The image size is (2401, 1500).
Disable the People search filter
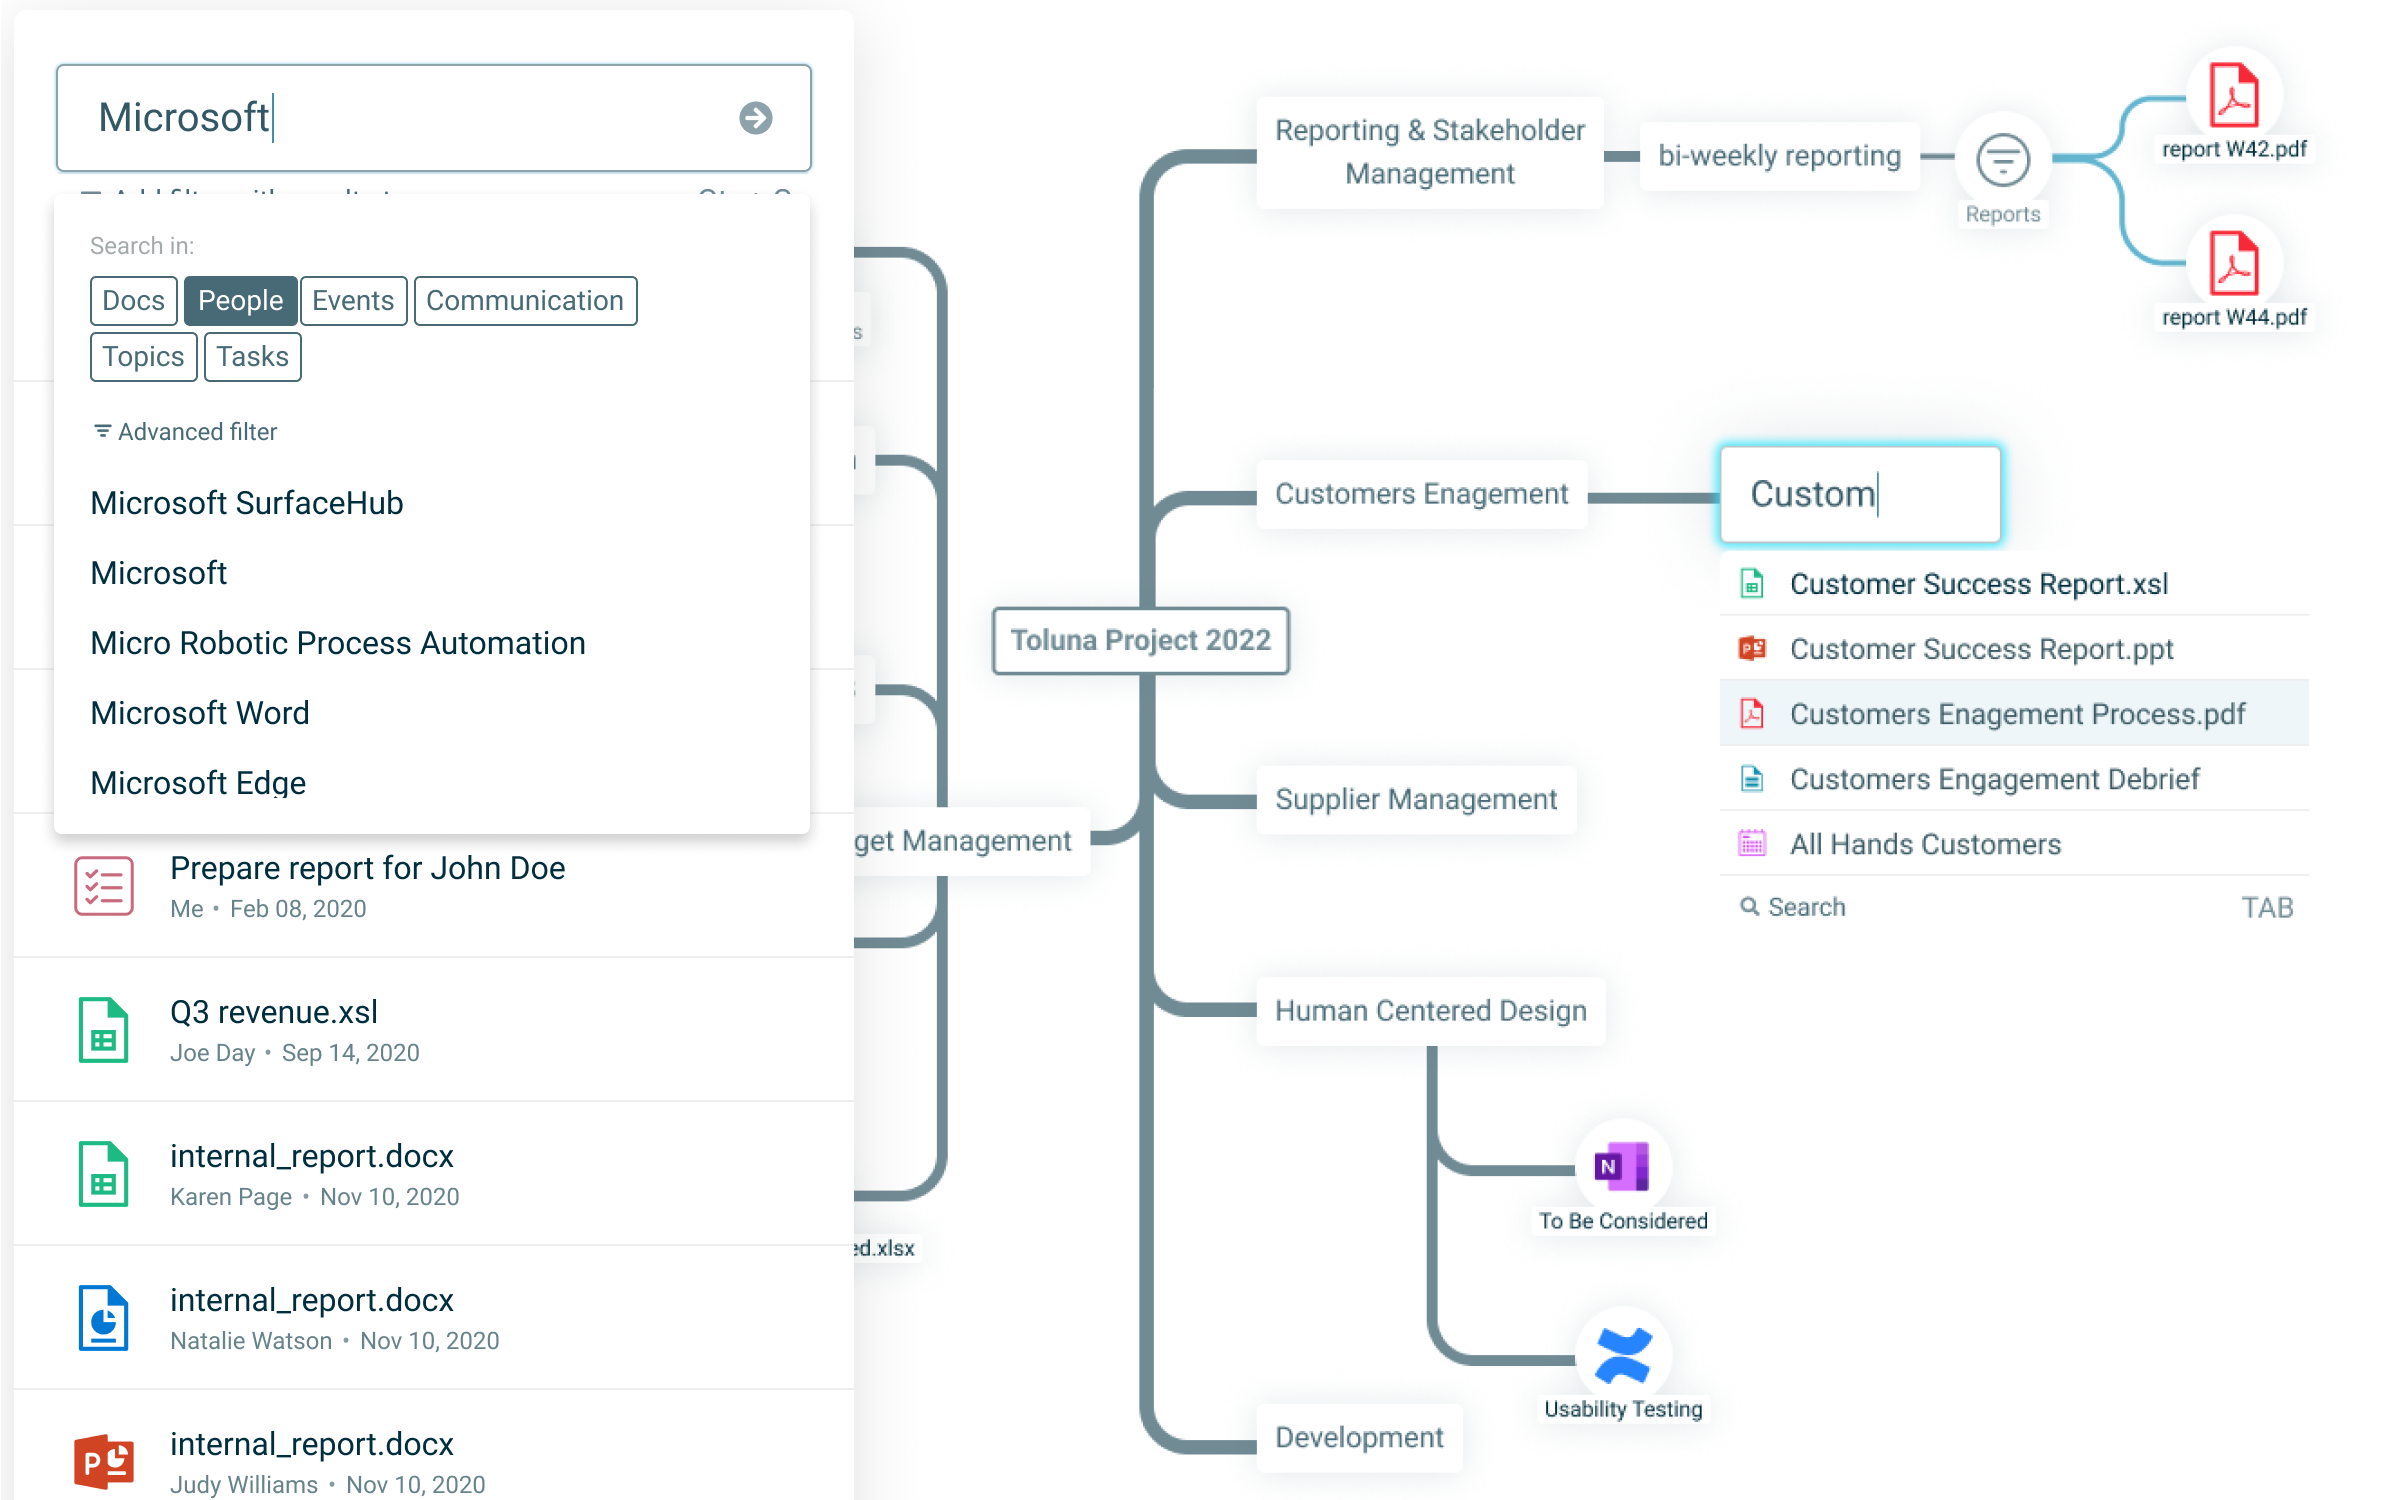240,300
